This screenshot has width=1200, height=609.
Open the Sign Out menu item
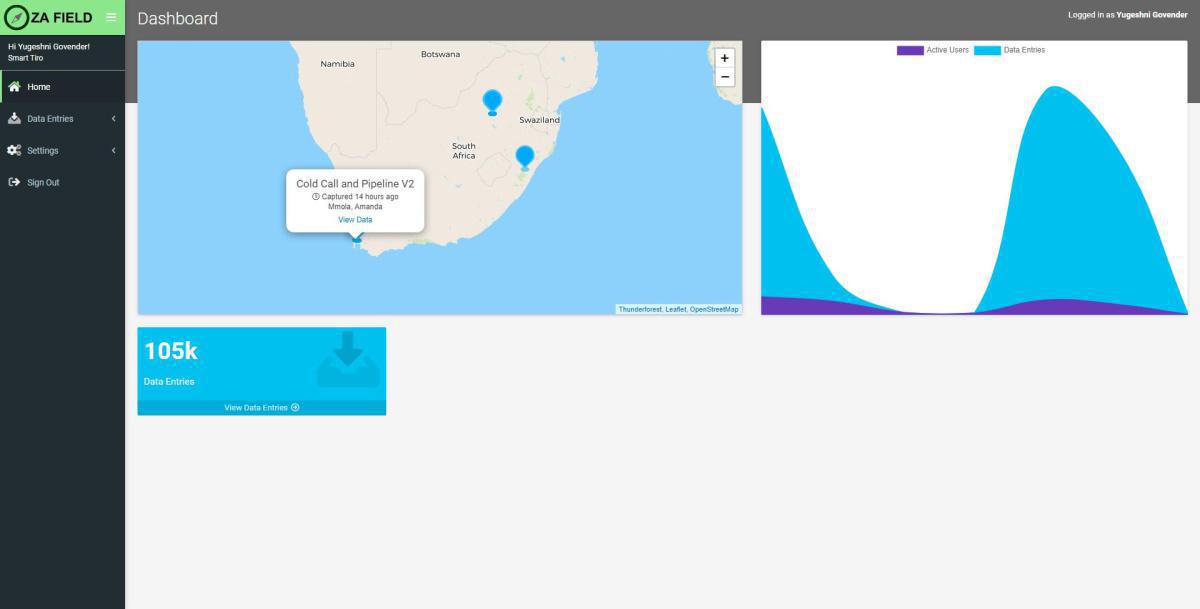pos(43,183)
